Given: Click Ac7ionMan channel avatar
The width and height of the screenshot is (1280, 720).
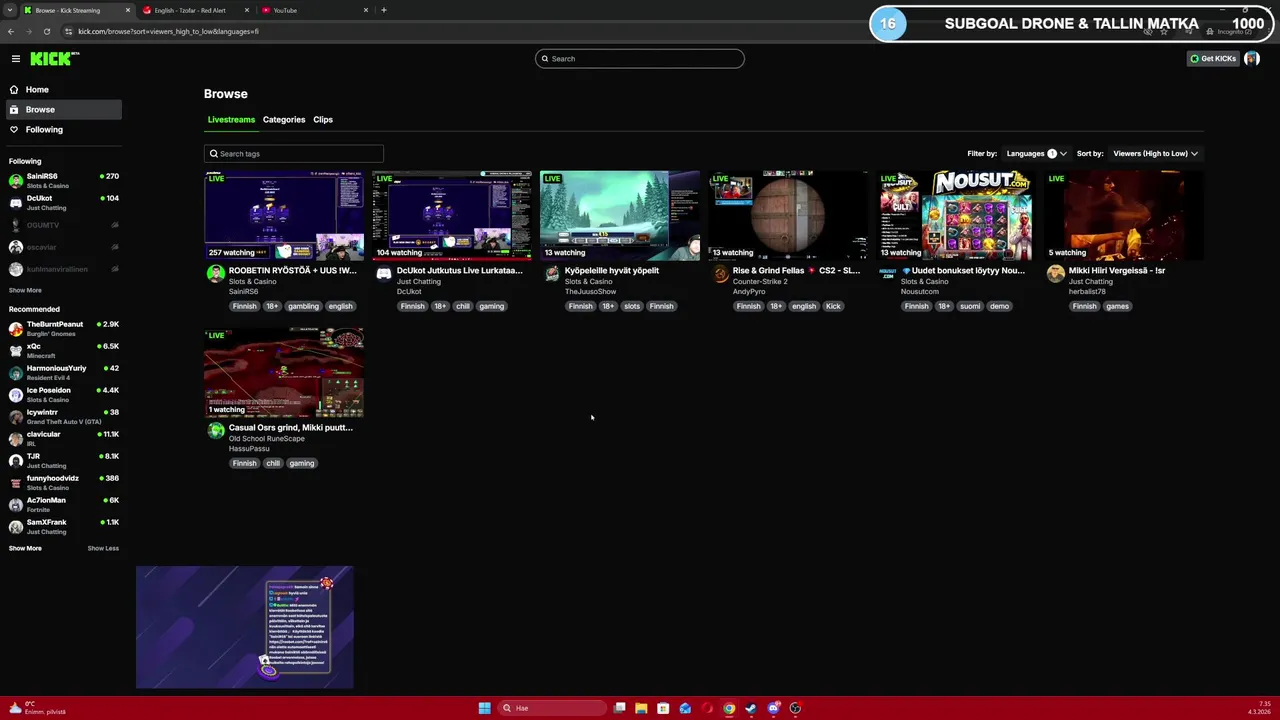Looking at the screenshot, I should (x=16, y=505).
